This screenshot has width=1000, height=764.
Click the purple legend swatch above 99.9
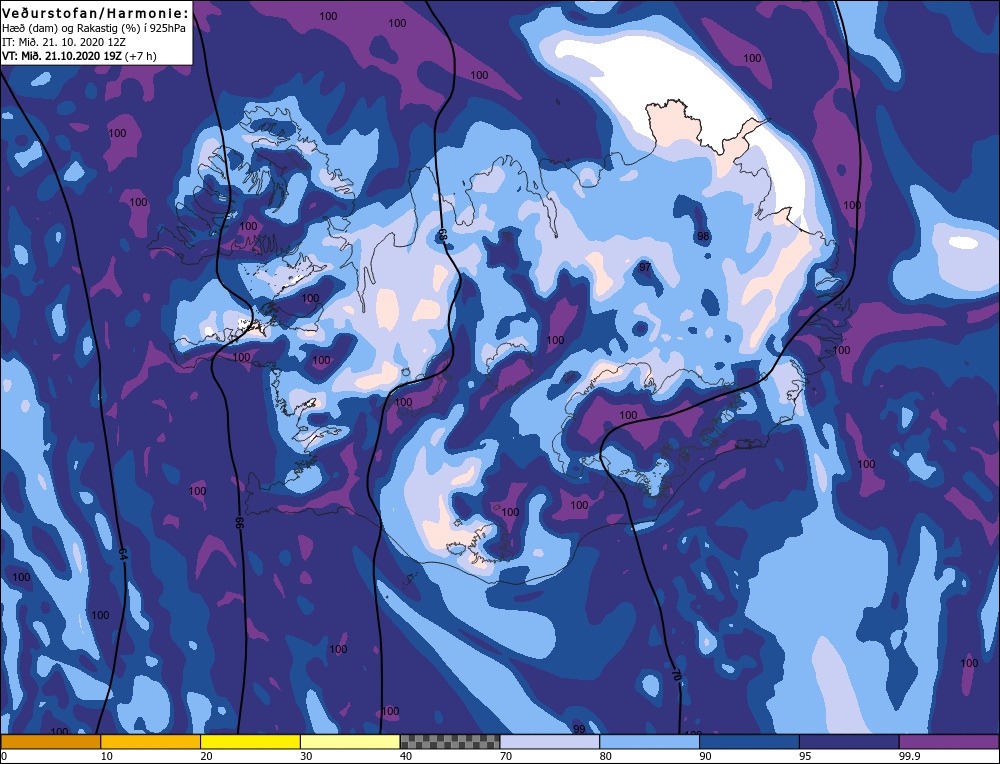pos(949,741)
